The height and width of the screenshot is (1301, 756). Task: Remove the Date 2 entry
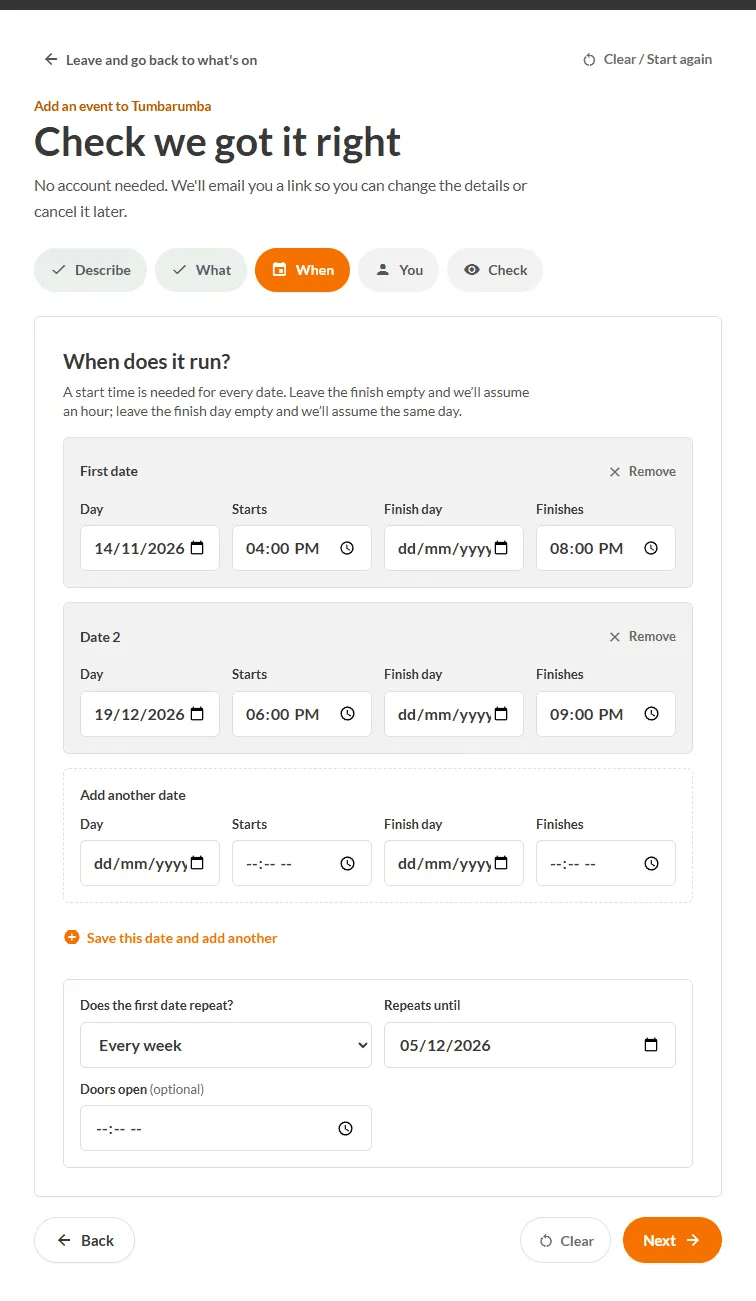tap(643, 636)
